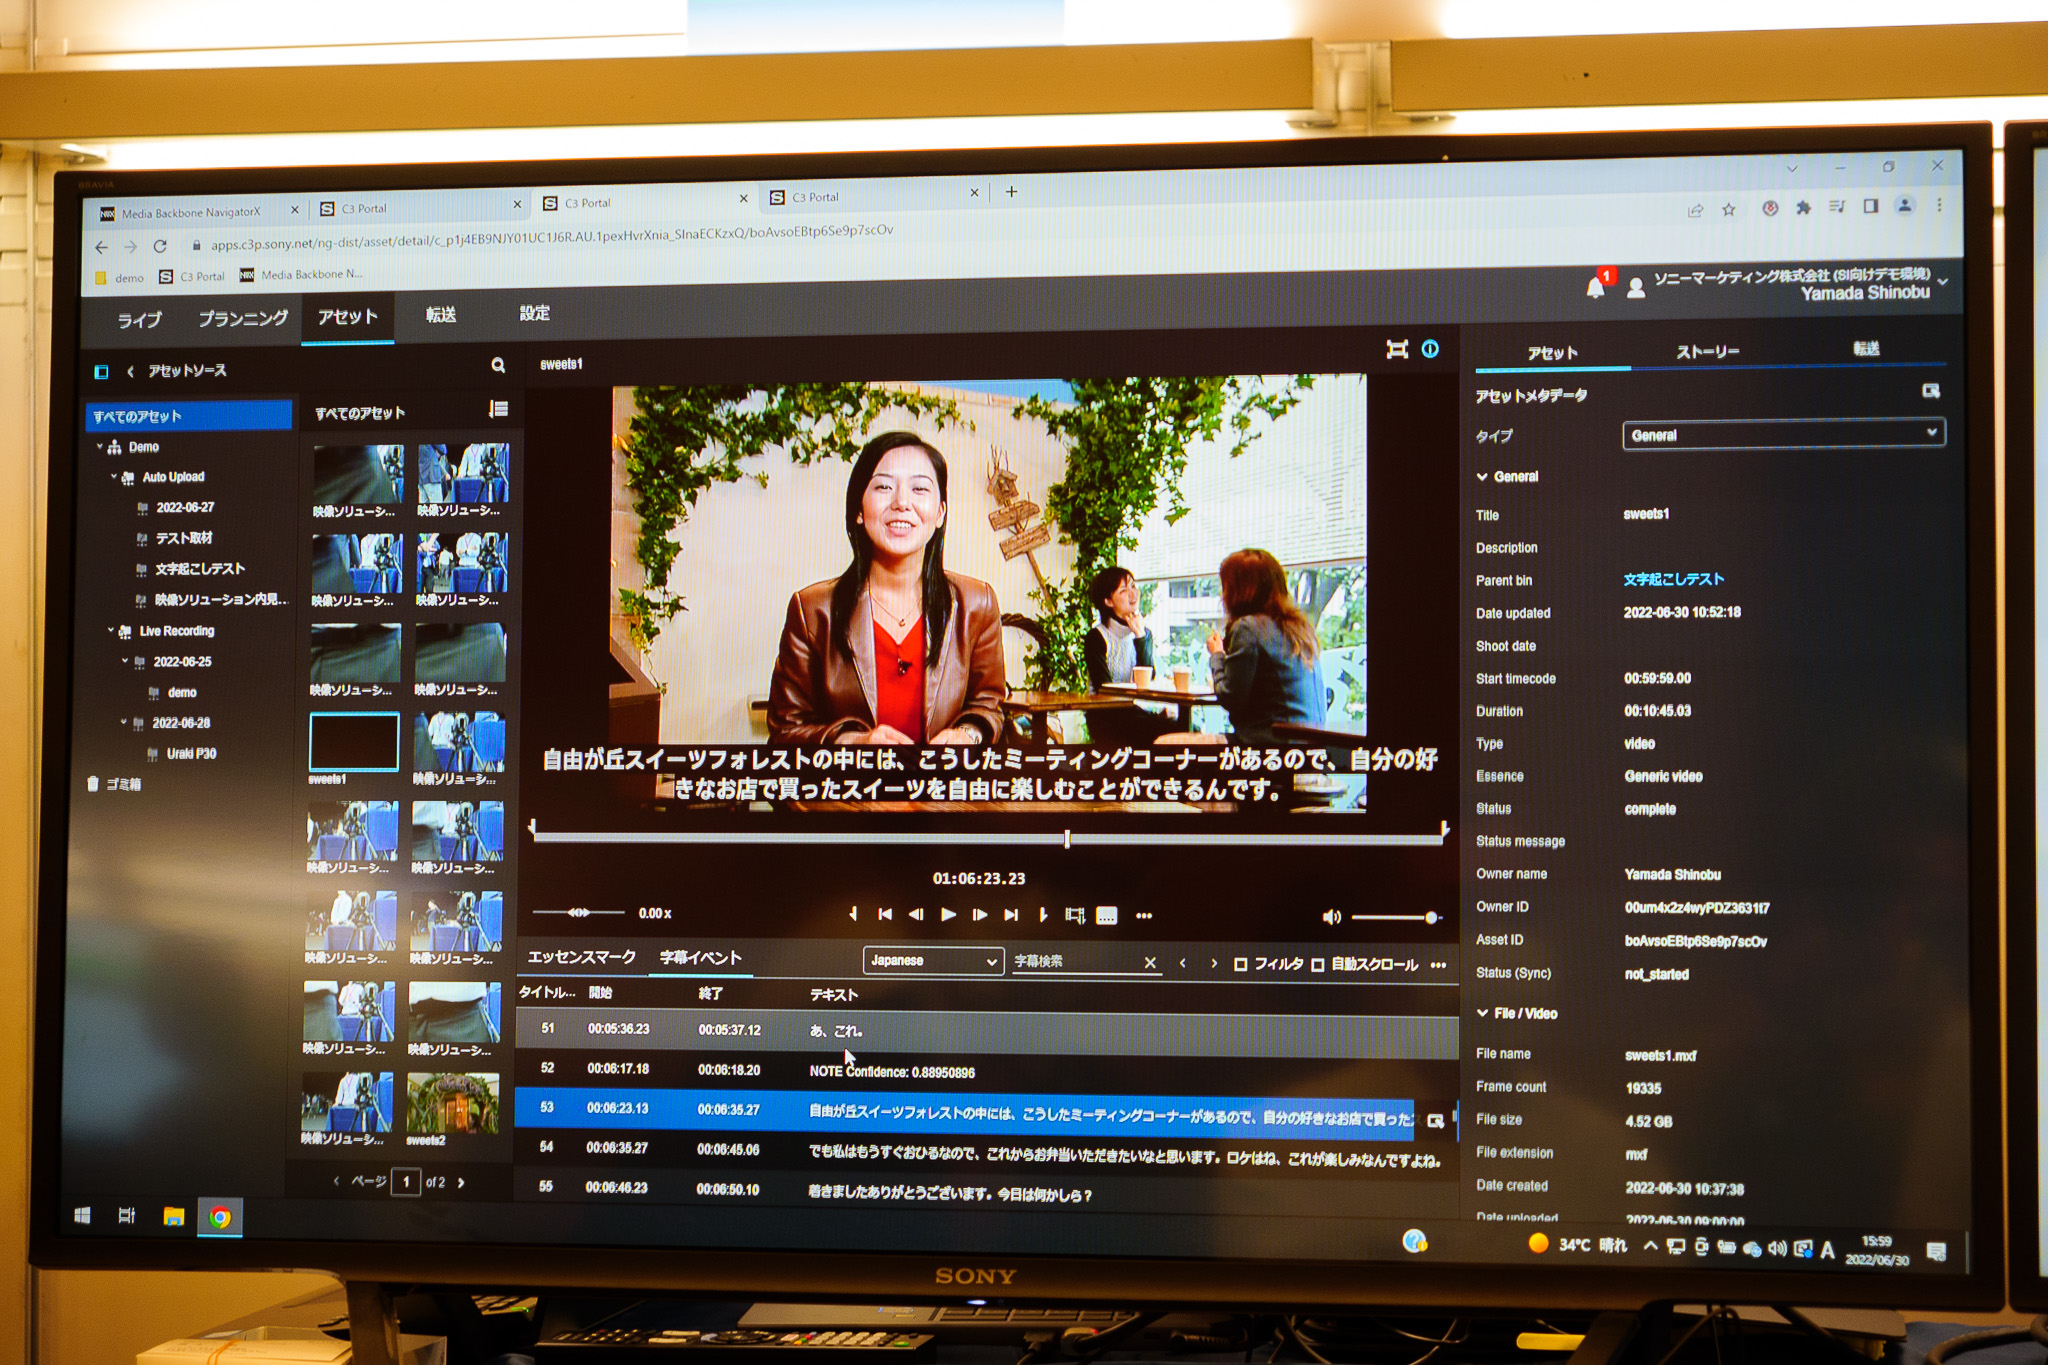Open the エッセンスマーク tab
This screenshot has height=1365, width=2048.
(581, 957)
